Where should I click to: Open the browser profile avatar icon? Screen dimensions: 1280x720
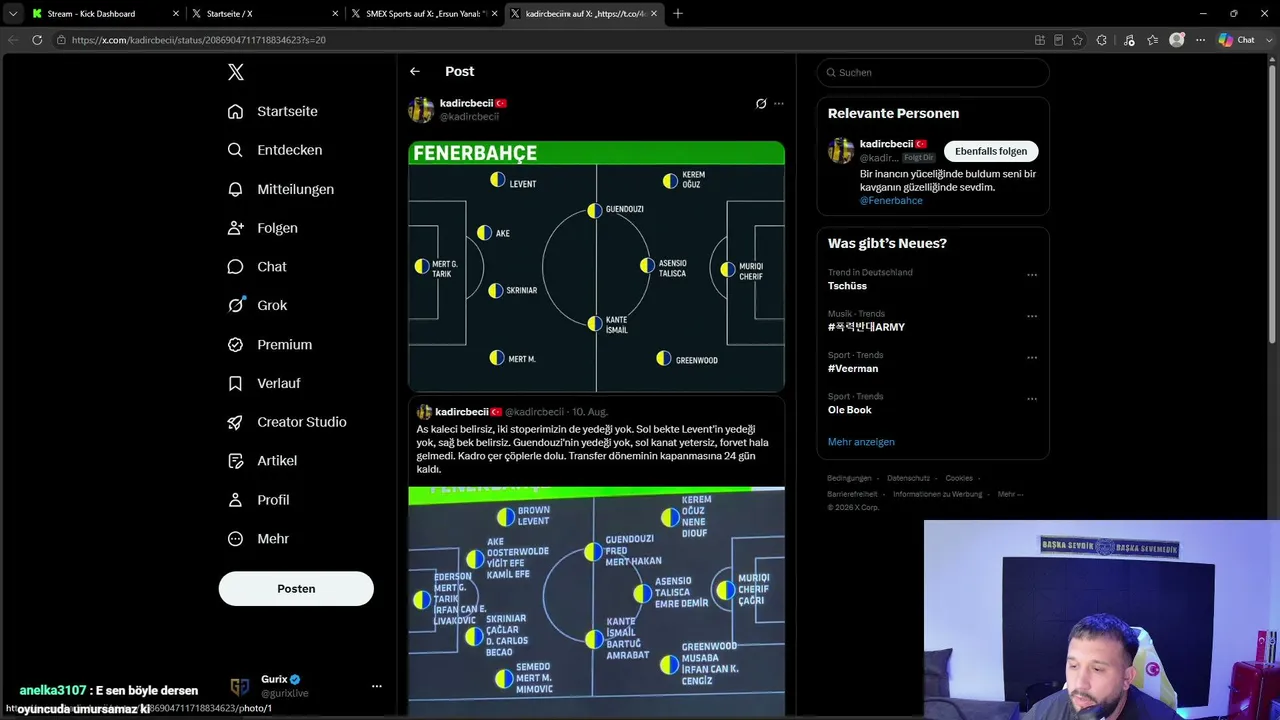(x=1177, y=40)
